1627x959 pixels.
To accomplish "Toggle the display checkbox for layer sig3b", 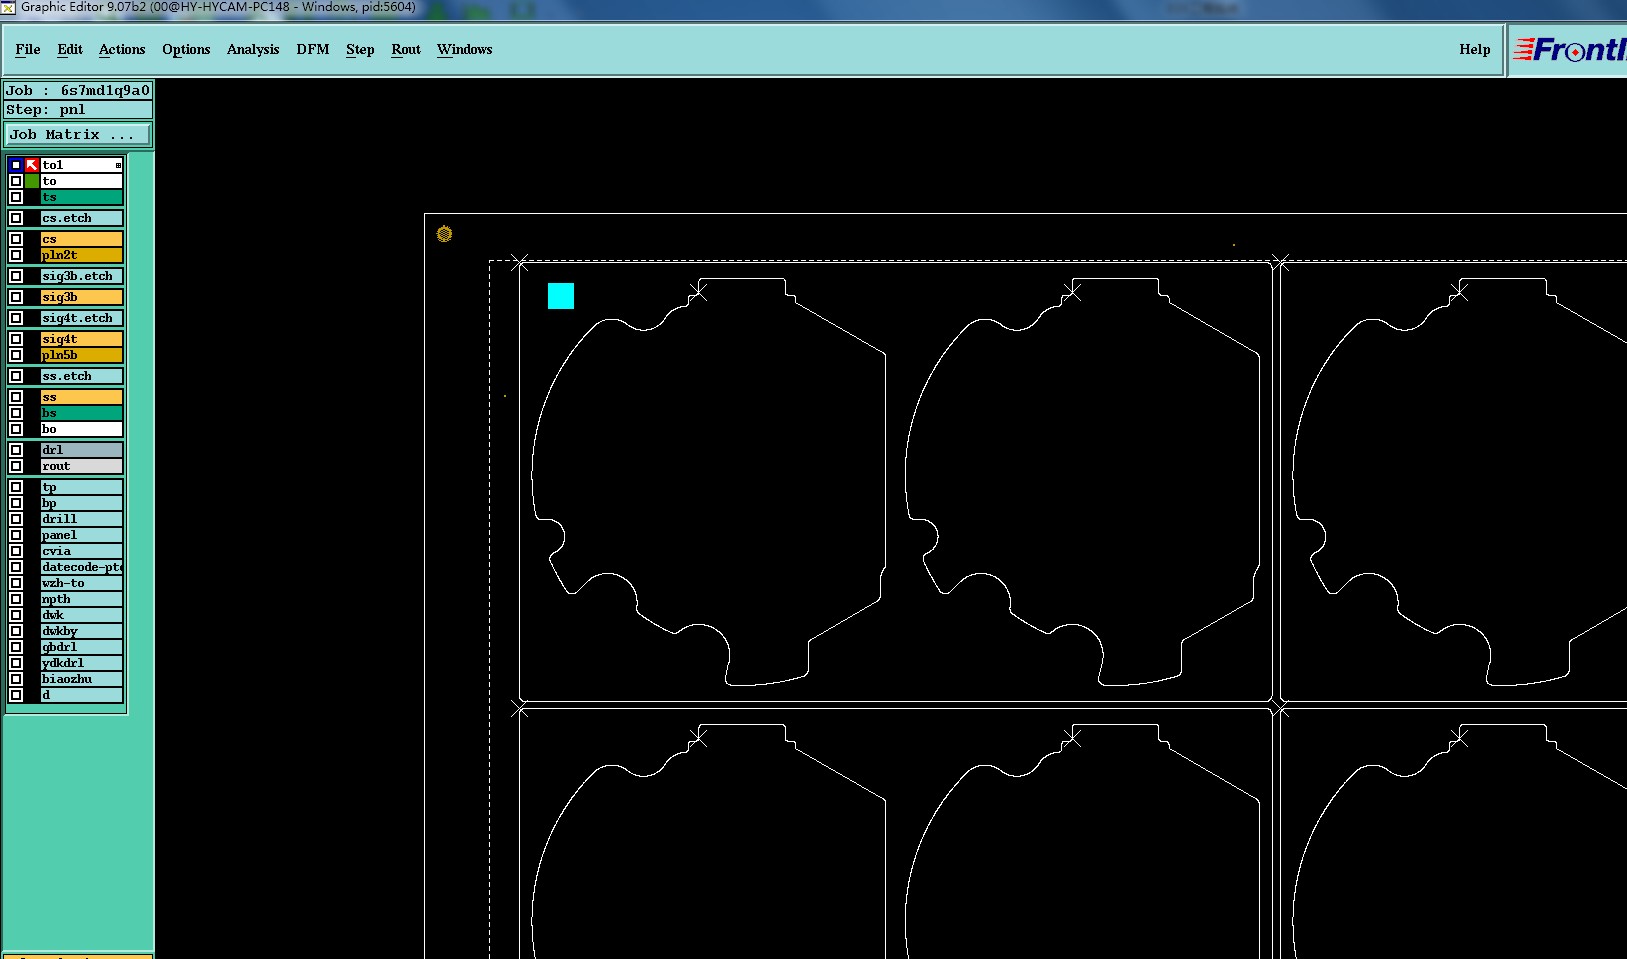I will [x=16, y=297].
